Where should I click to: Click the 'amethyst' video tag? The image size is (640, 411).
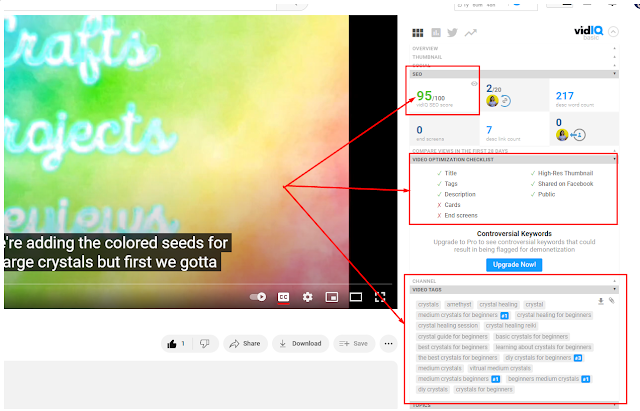459,304
